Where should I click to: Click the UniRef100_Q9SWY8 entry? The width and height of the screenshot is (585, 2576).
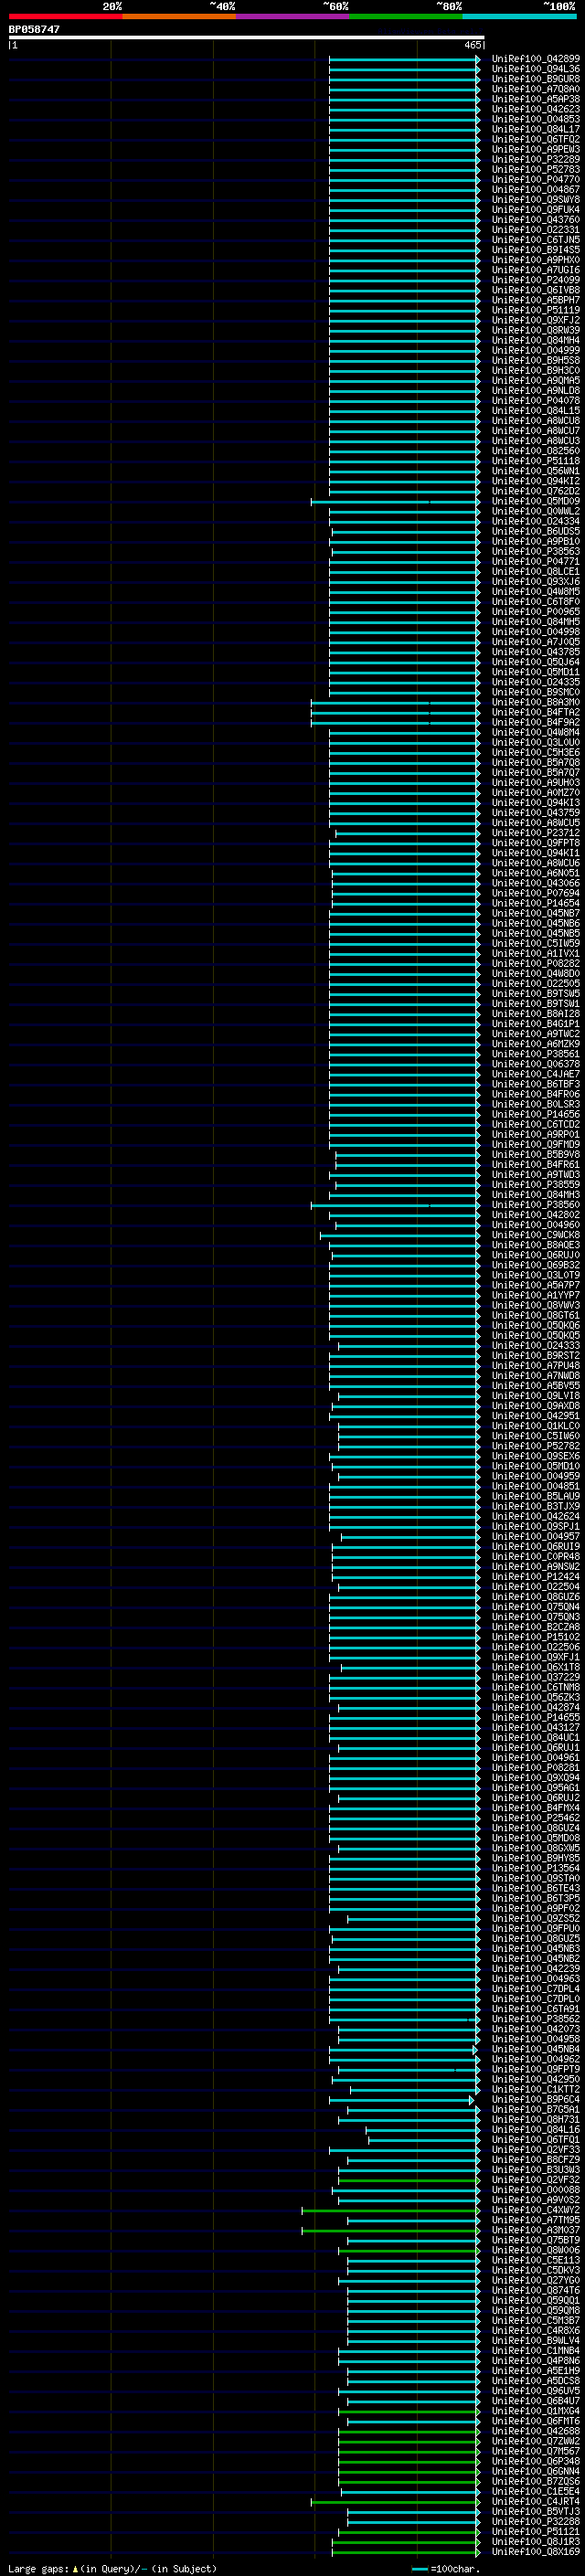pos(535,199)
